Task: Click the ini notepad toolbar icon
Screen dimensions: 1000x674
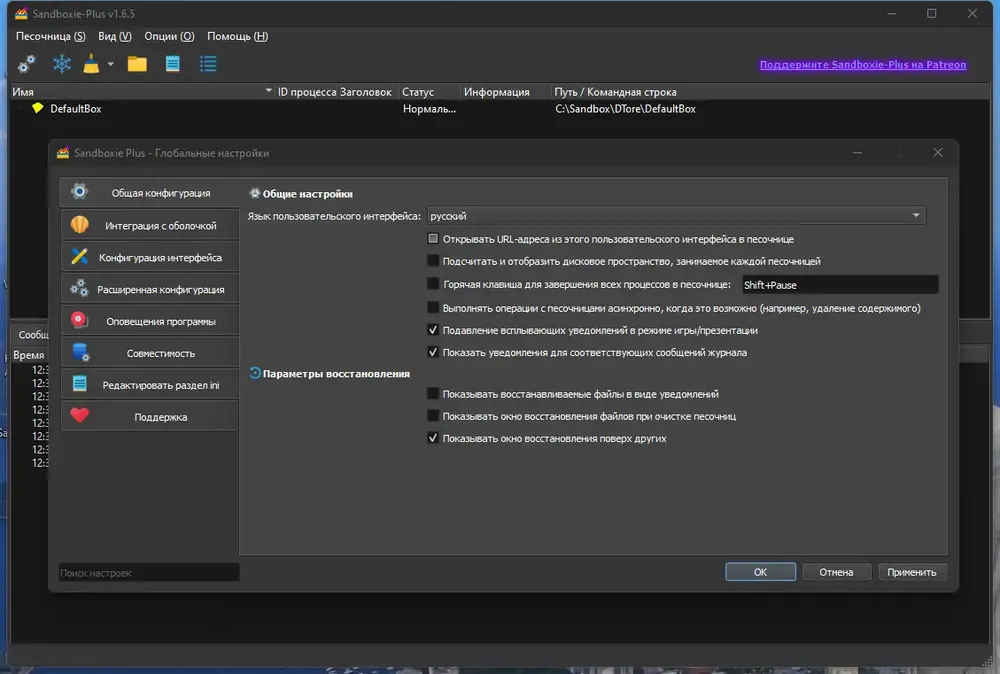Action: (172, 64)
